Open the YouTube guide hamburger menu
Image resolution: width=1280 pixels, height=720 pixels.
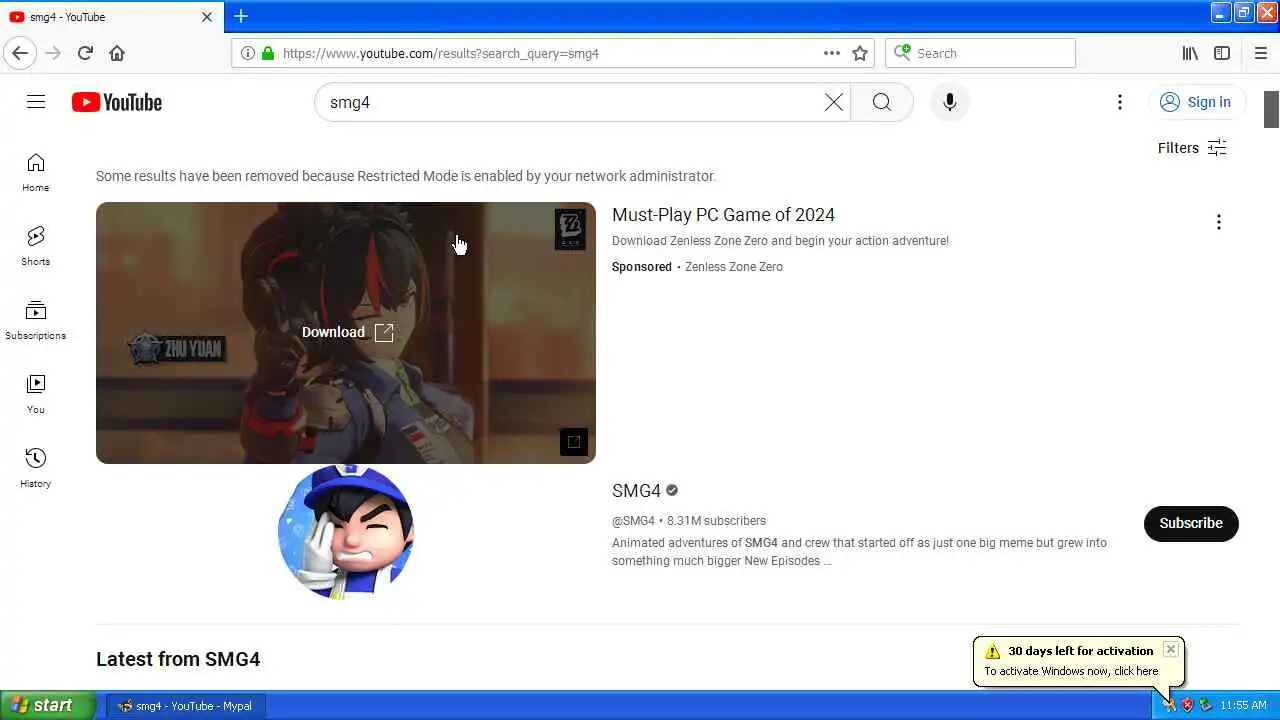click(x=36, y=102)
